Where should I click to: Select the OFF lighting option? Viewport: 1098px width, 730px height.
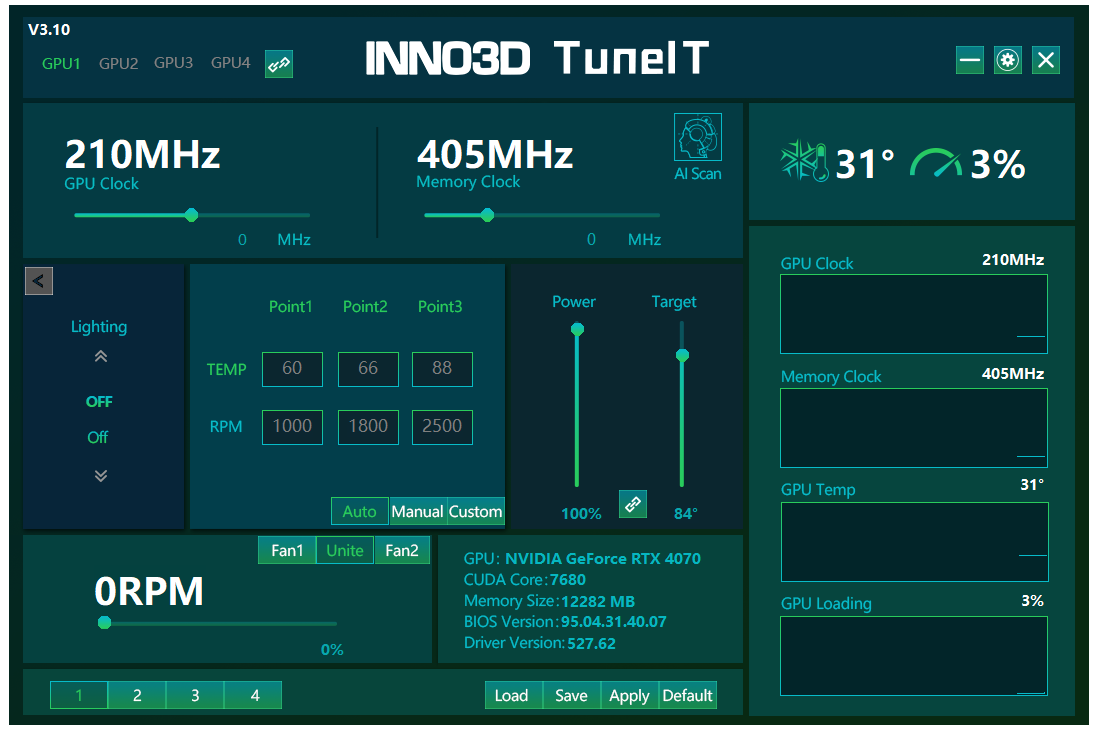[x=99, y=402]
